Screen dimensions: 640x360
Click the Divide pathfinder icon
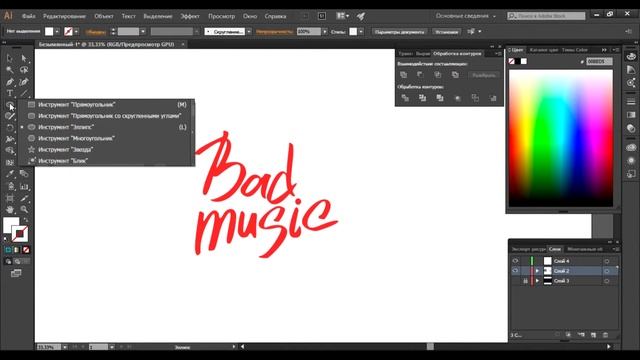pos(405,98)
